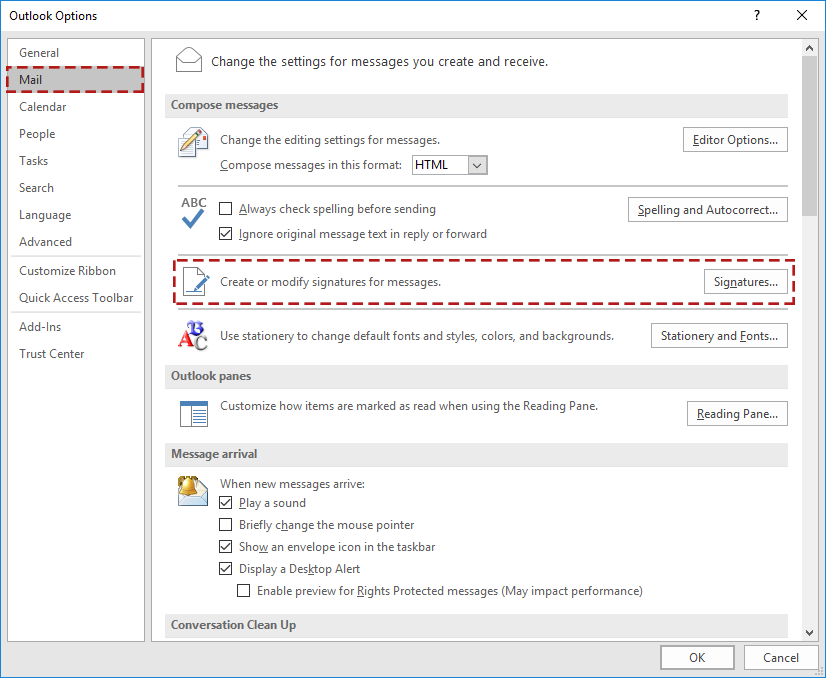The width and height of the screenshot is (826, 678).
Task: Open the help question mark in title bar
Action: [756, 15]
